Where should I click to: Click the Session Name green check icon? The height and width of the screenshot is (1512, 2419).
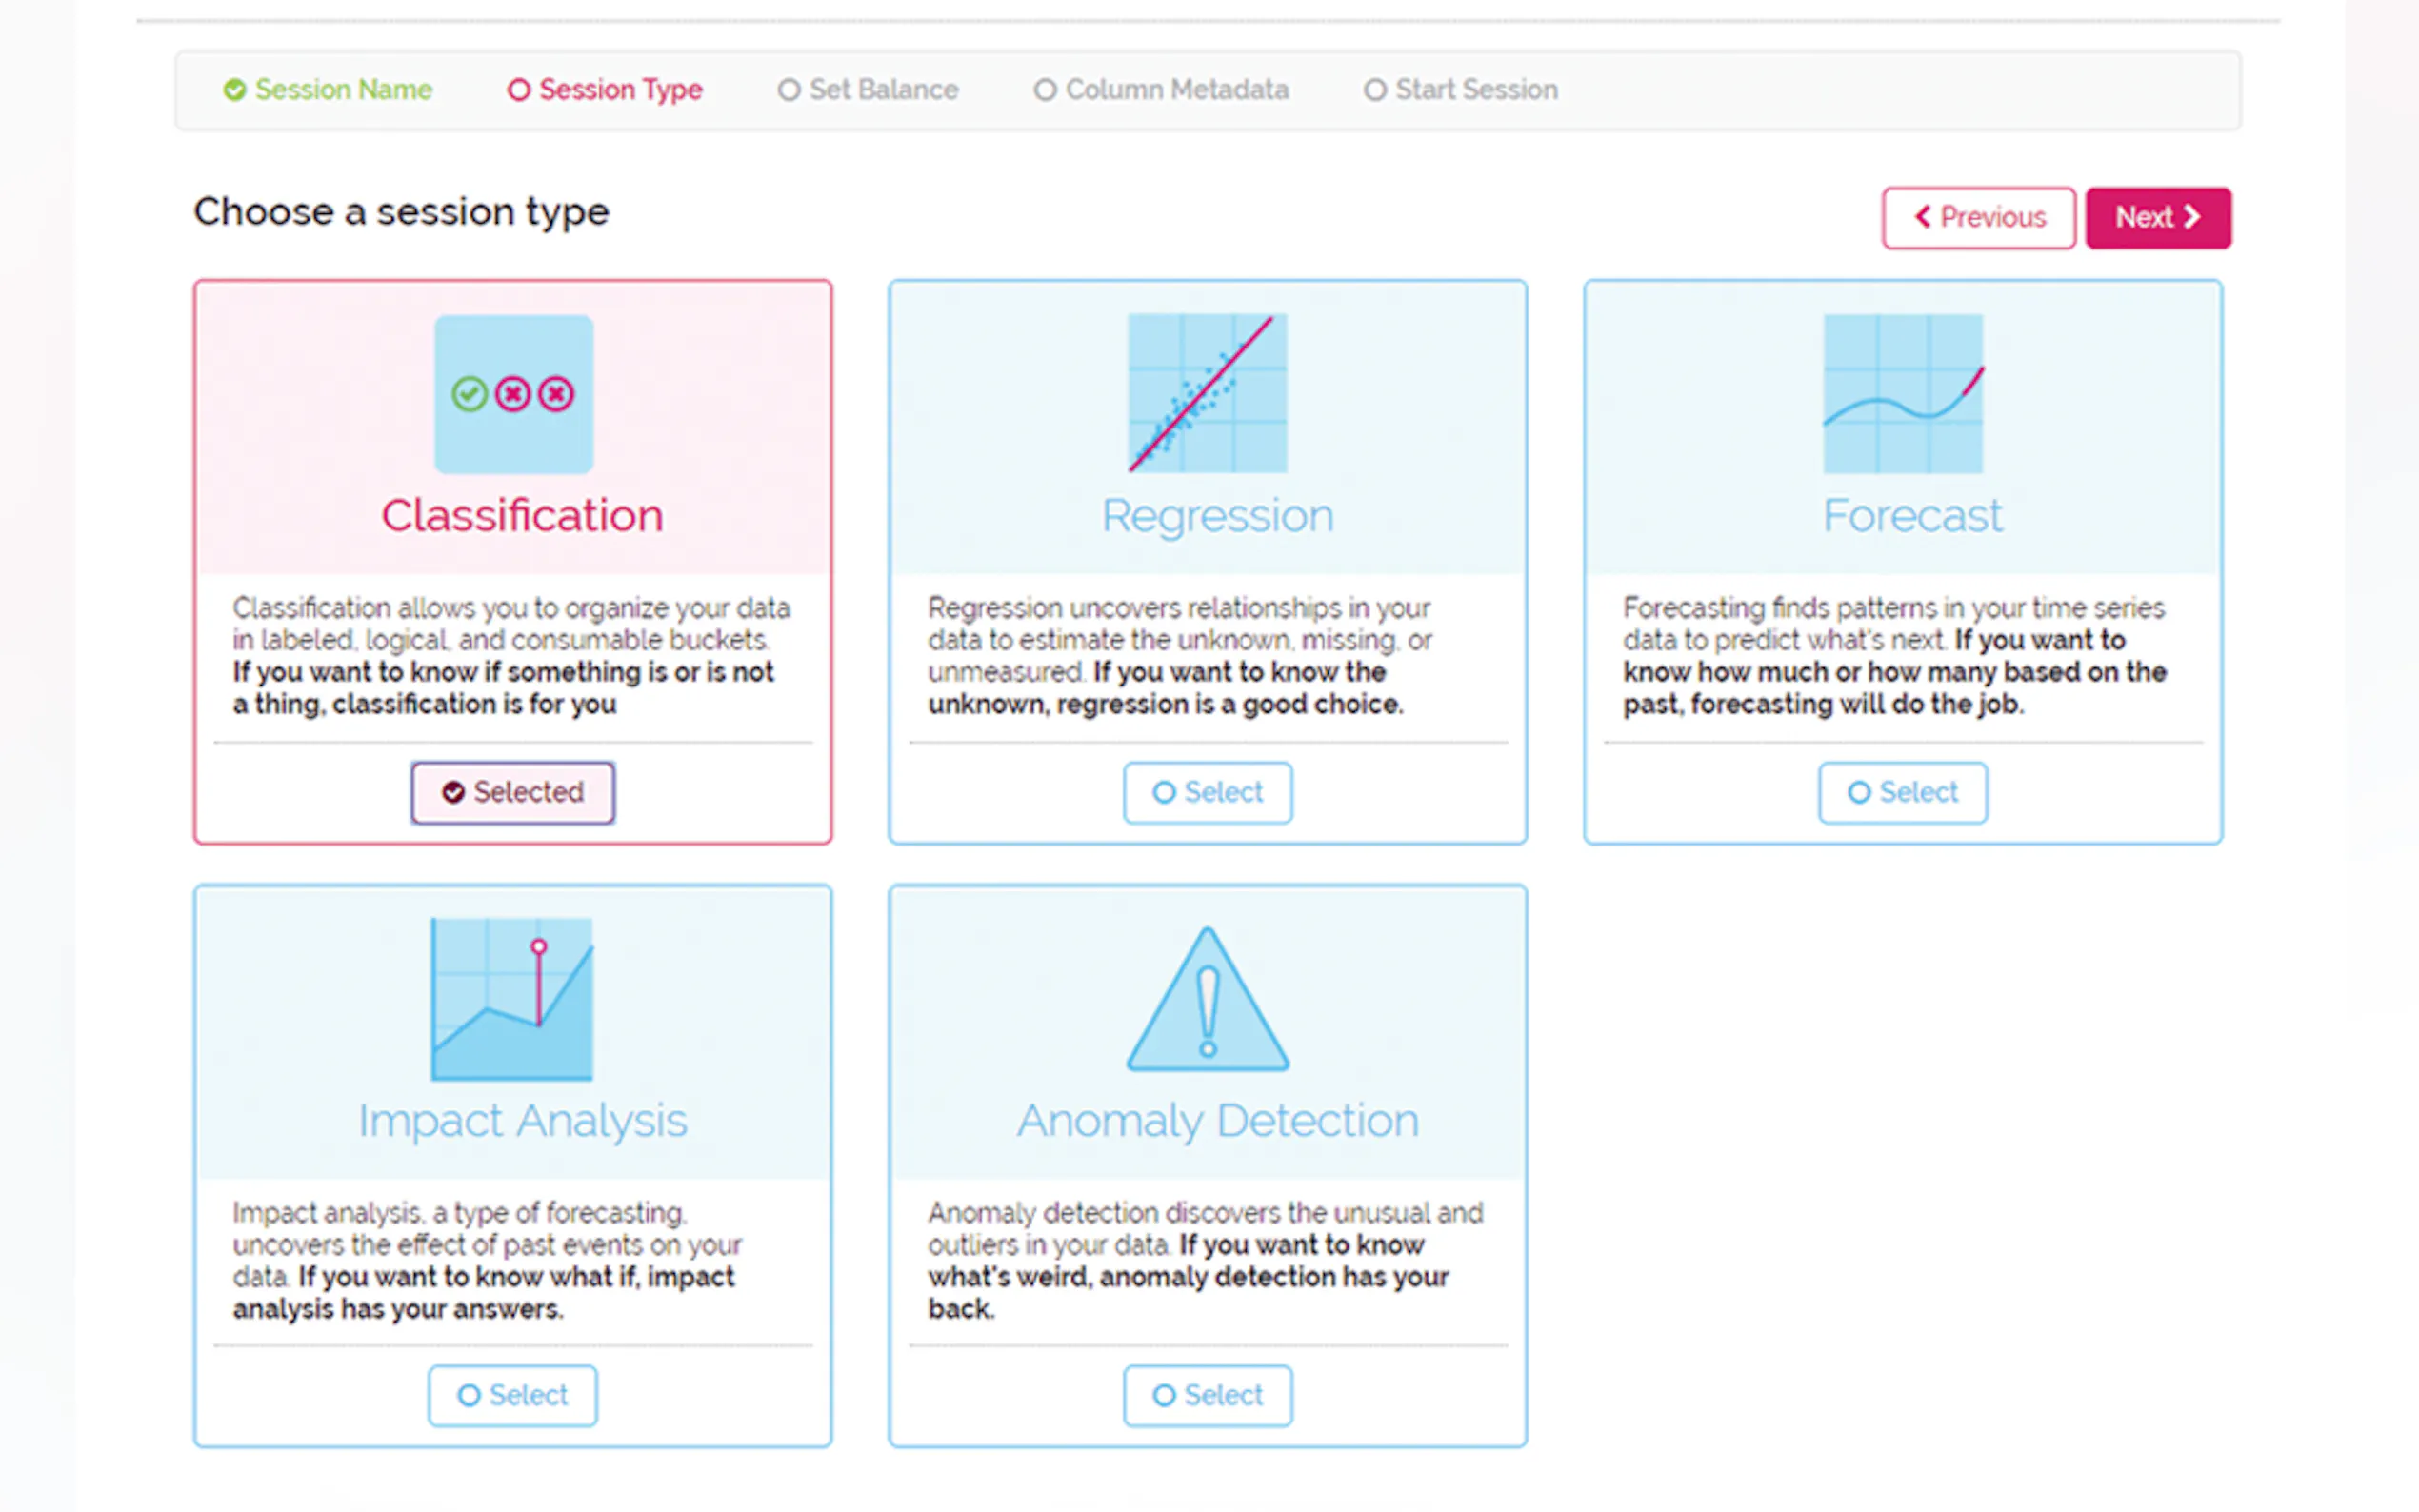click(x=234, y=90)
